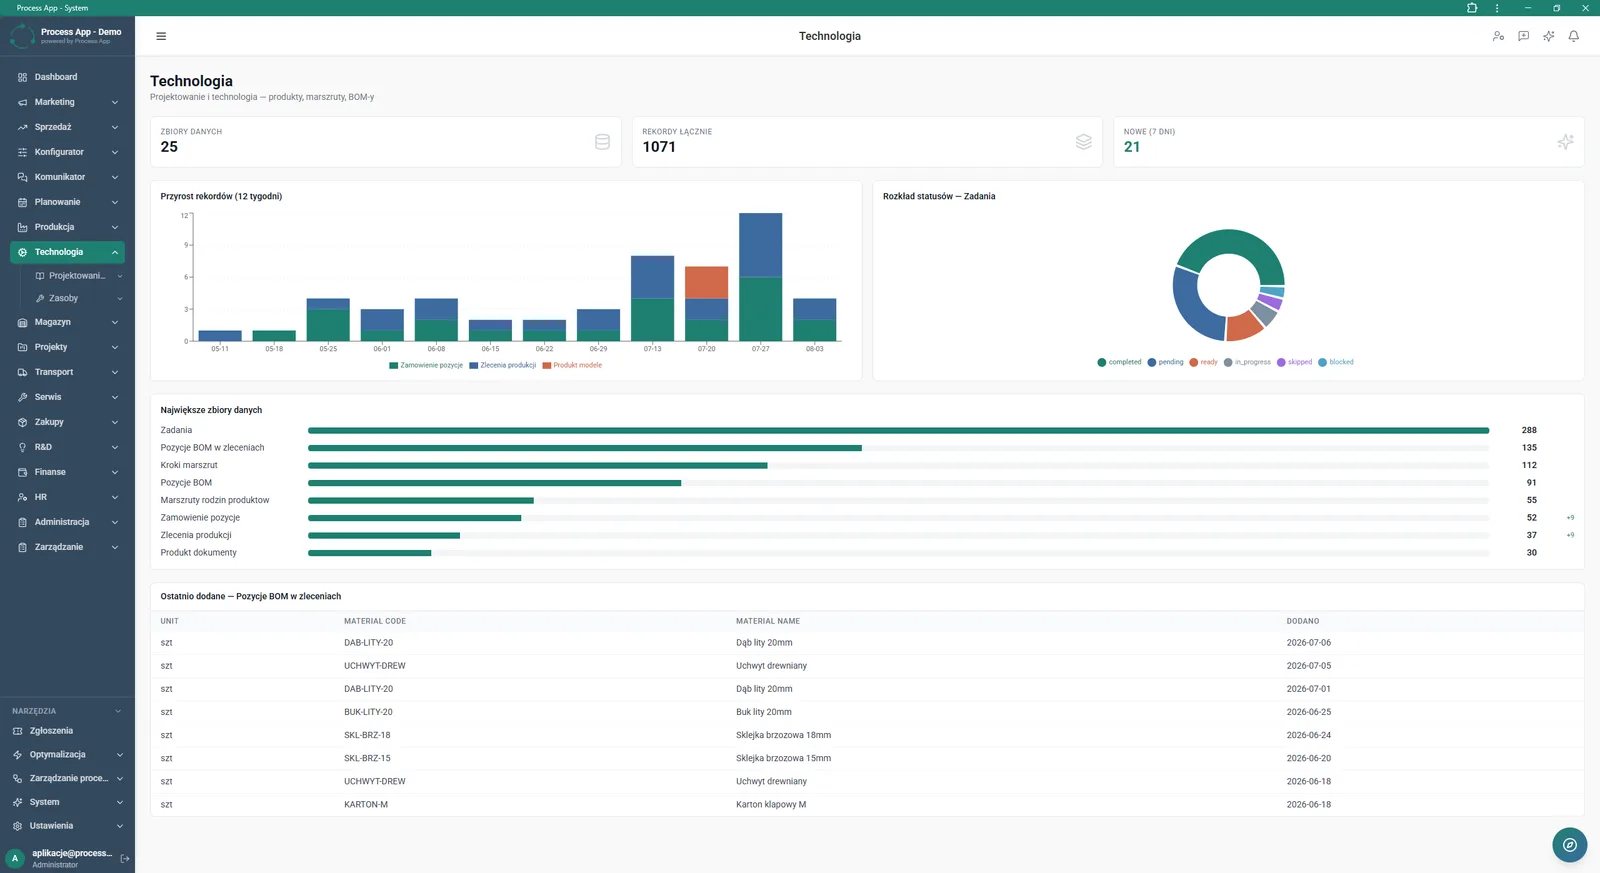Click the Ustawienia gear icon
Screen dimensions: 1600x873
point(17,826)
